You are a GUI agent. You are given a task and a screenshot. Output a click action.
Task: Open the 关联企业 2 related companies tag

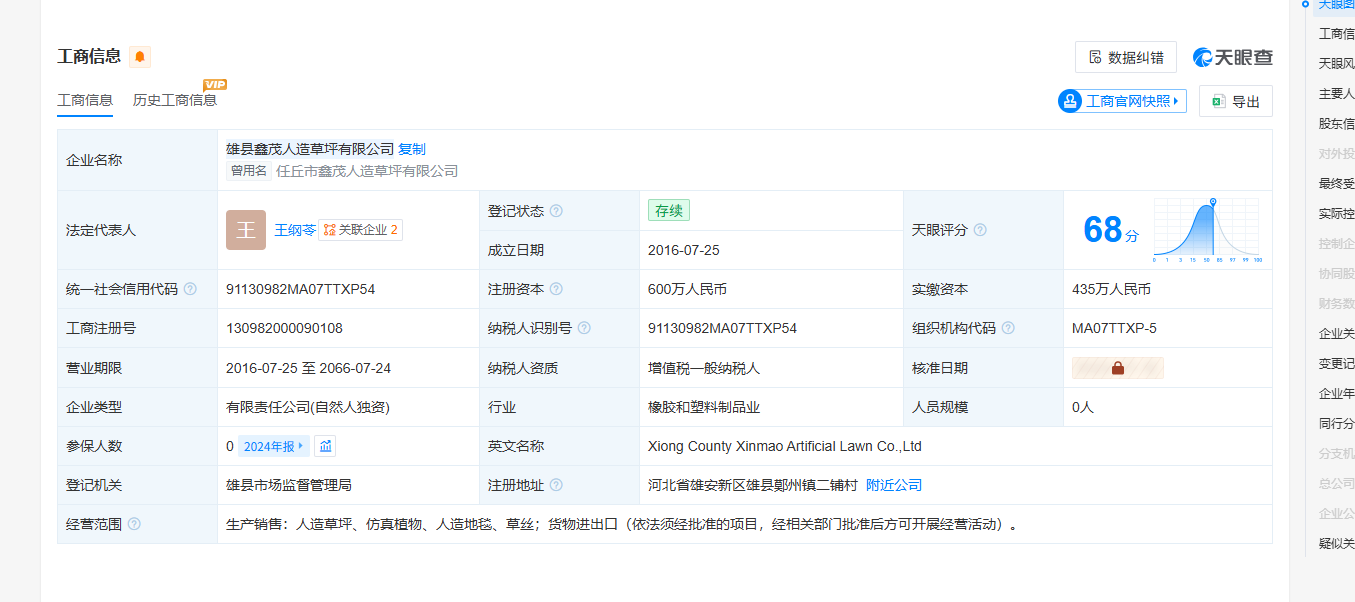[x=361, y=230]
